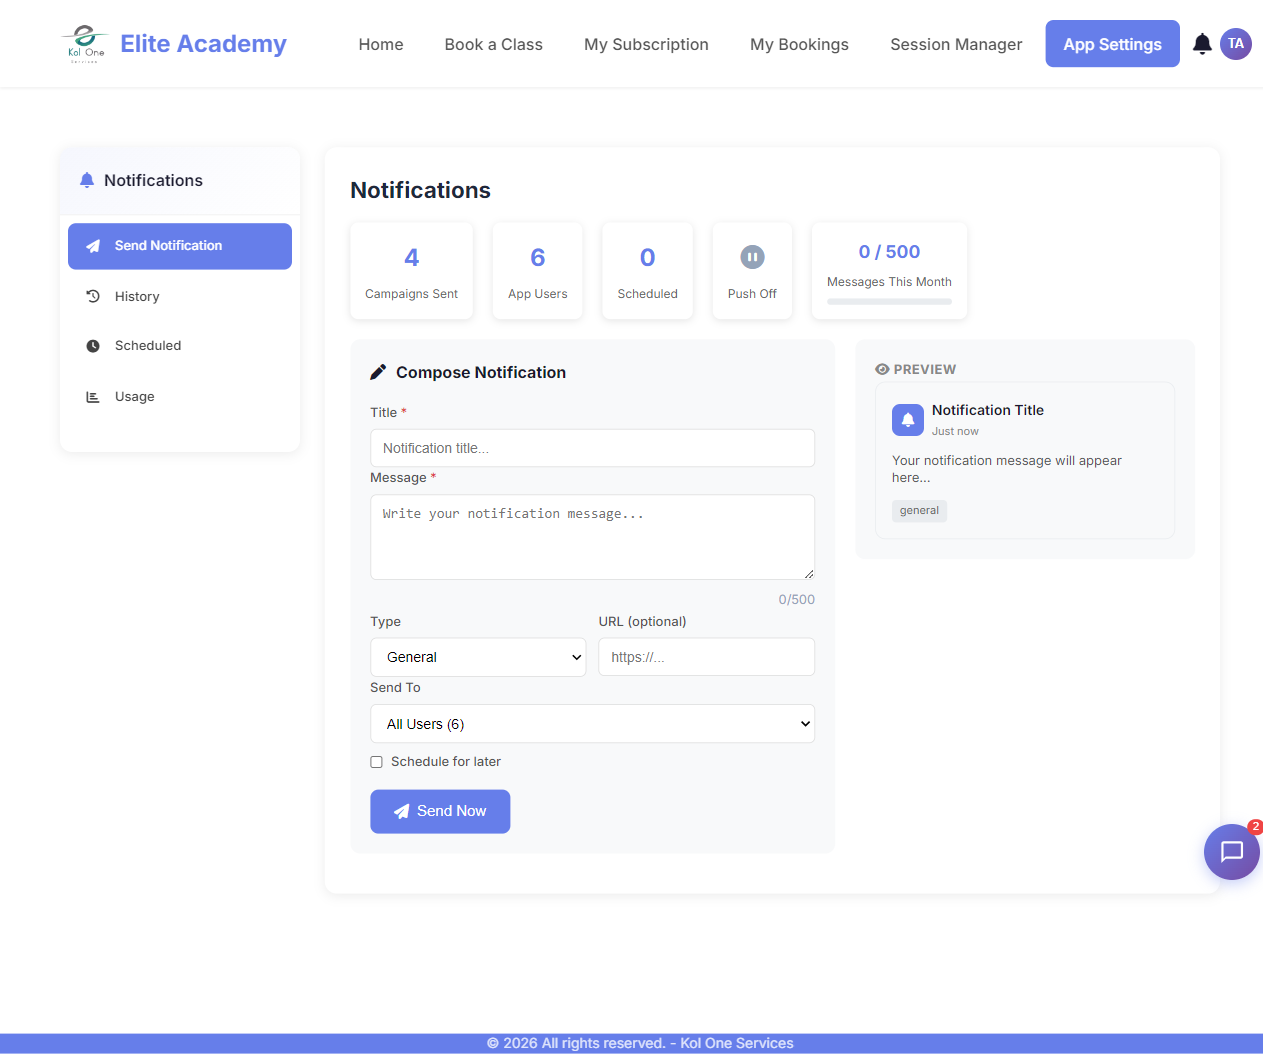
Task: Click into the URL optional field
Action: 706,657
